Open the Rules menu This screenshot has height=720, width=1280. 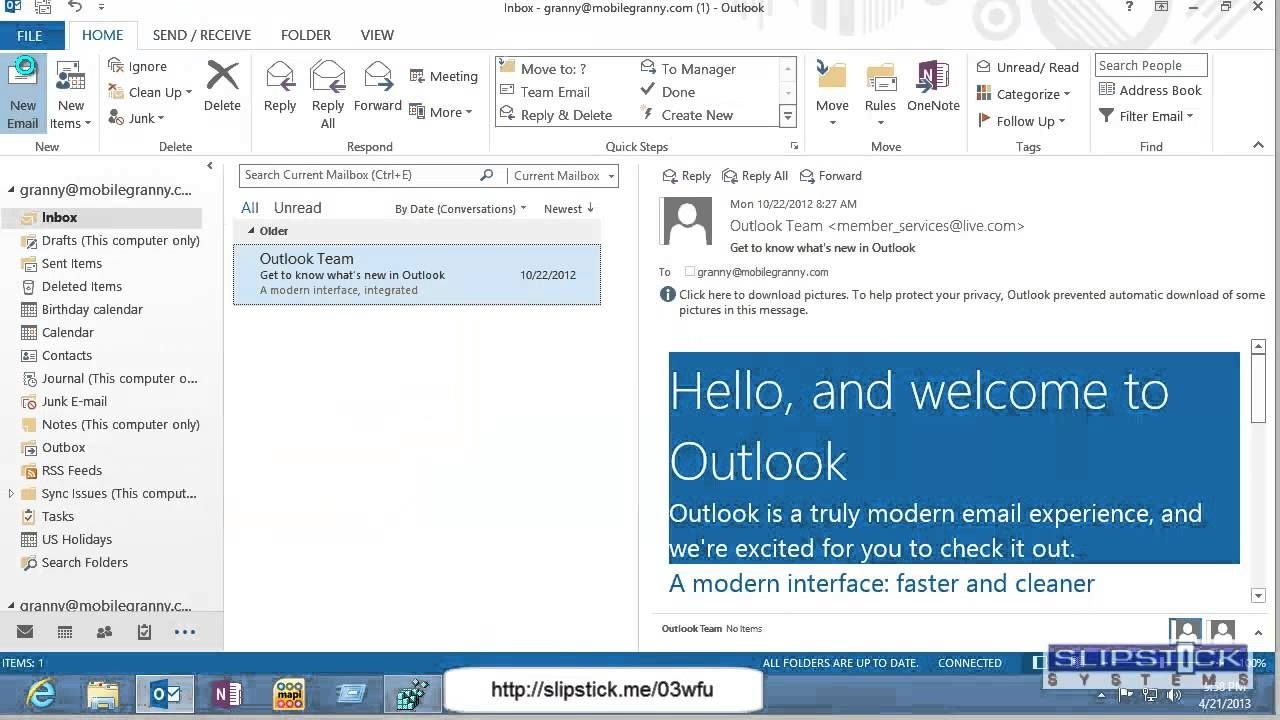coord(880,95)
